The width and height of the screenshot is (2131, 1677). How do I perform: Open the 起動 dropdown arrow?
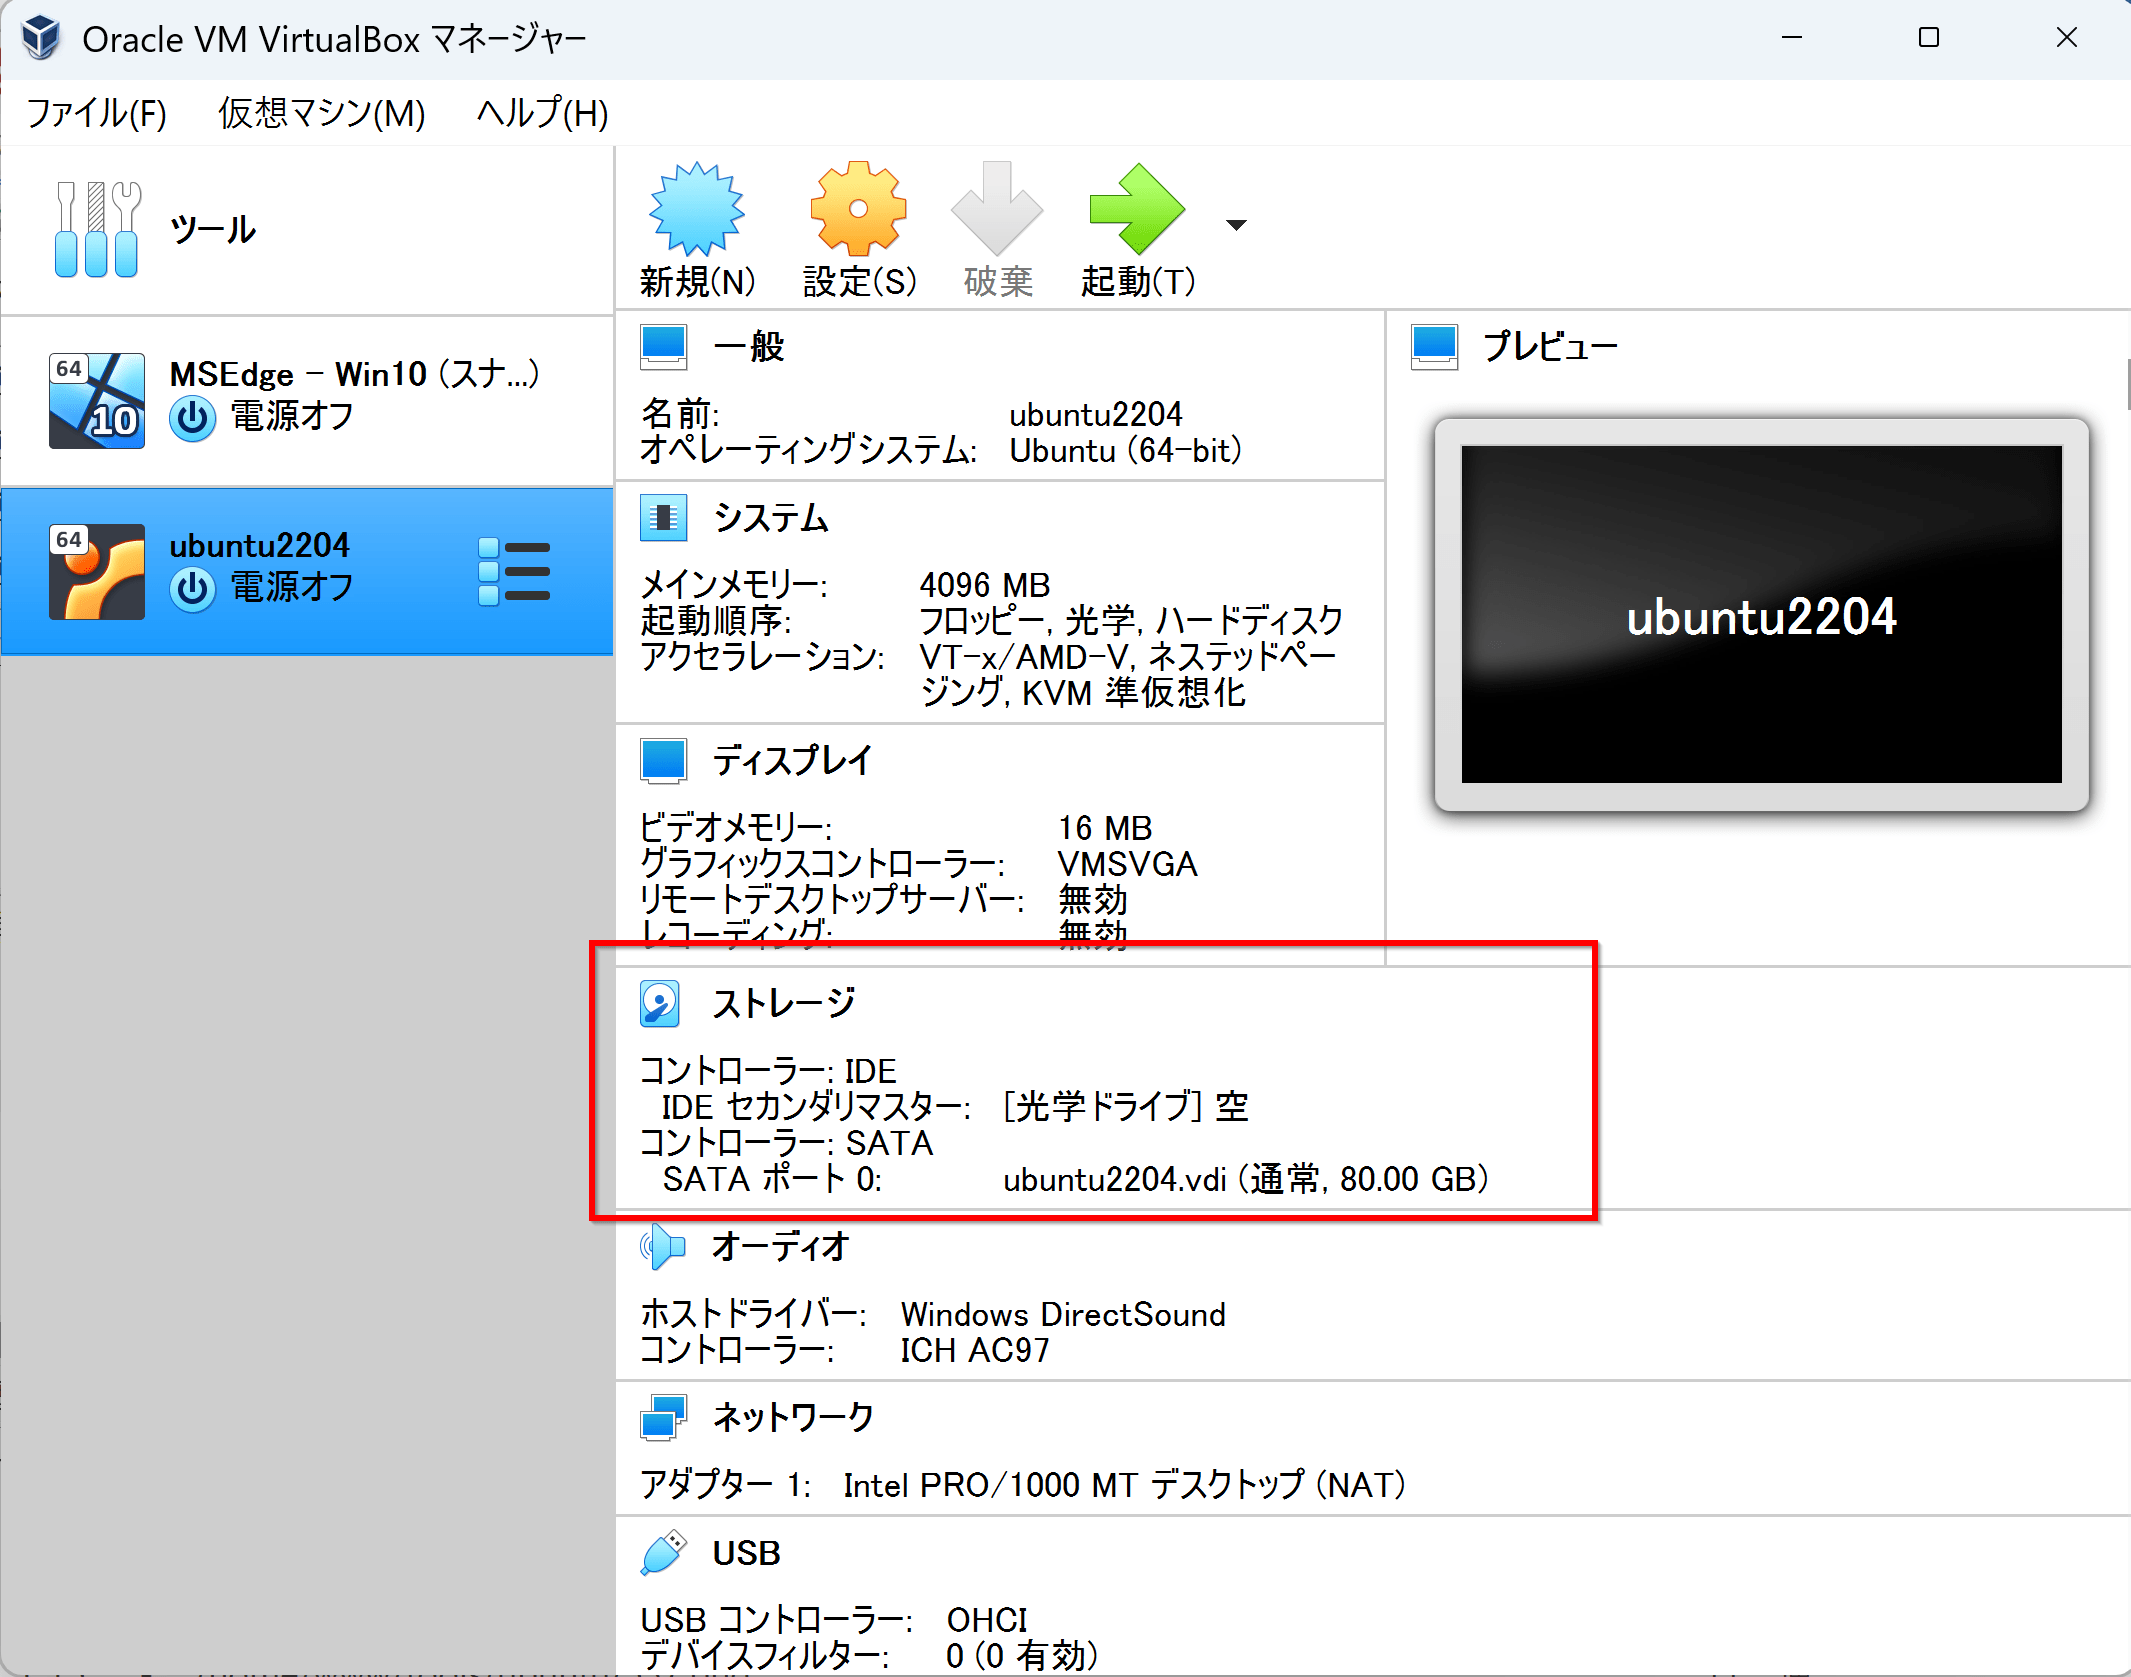point(1236,225)
